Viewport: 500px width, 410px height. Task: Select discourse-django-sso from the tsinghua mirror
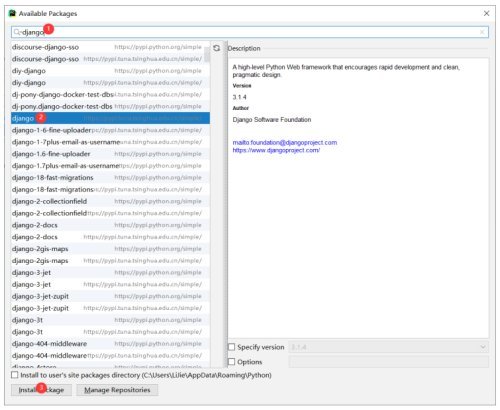point(110,59)
